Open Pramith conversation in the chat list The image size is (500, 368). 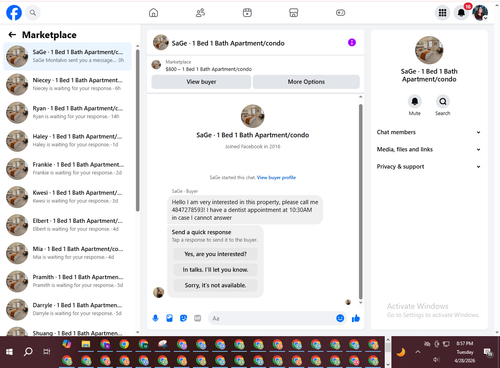pyautogui.click(x=68, y=281)
